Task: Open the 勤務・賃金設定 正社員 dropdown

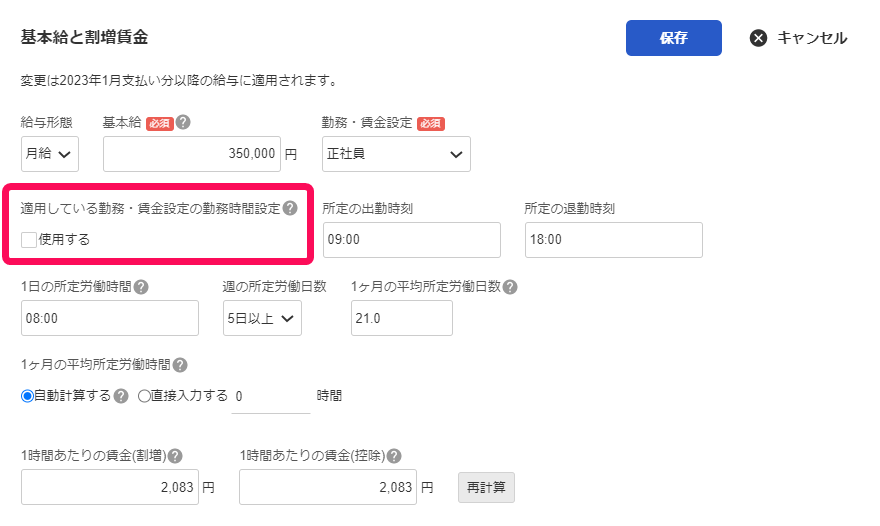Action: point(396,154)
